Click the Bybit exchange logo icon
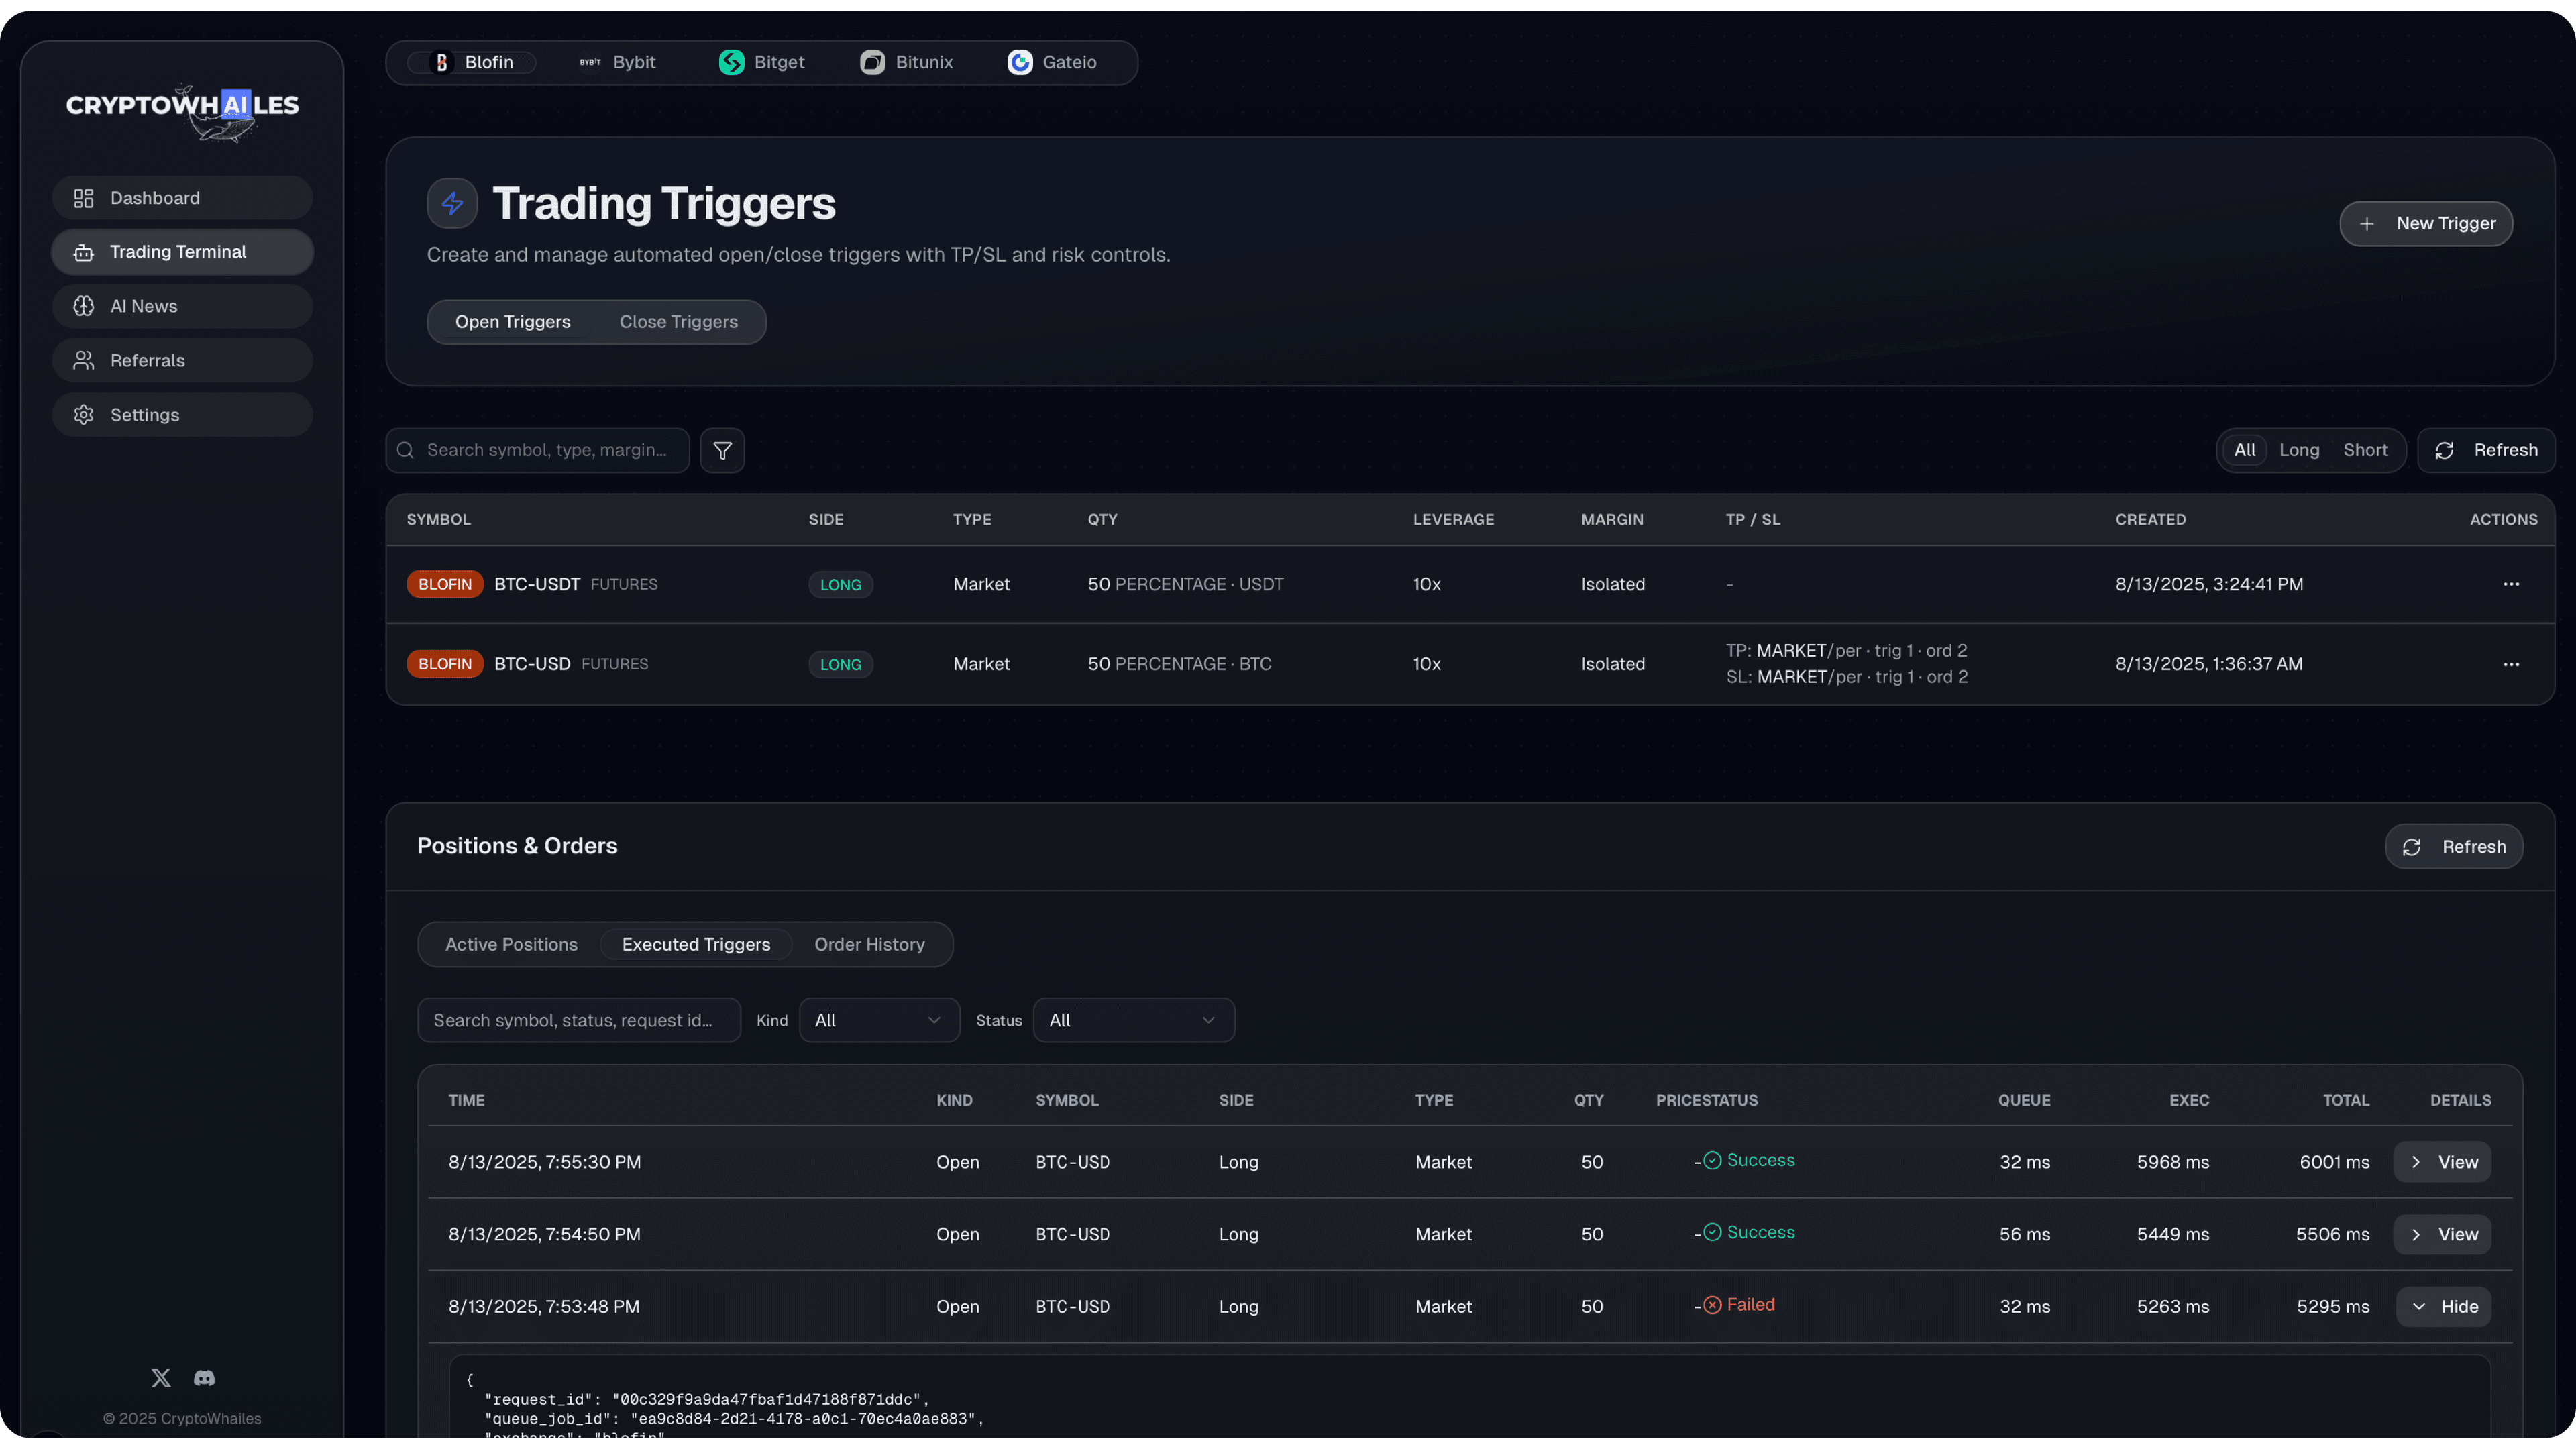 (x=590, y=62)
